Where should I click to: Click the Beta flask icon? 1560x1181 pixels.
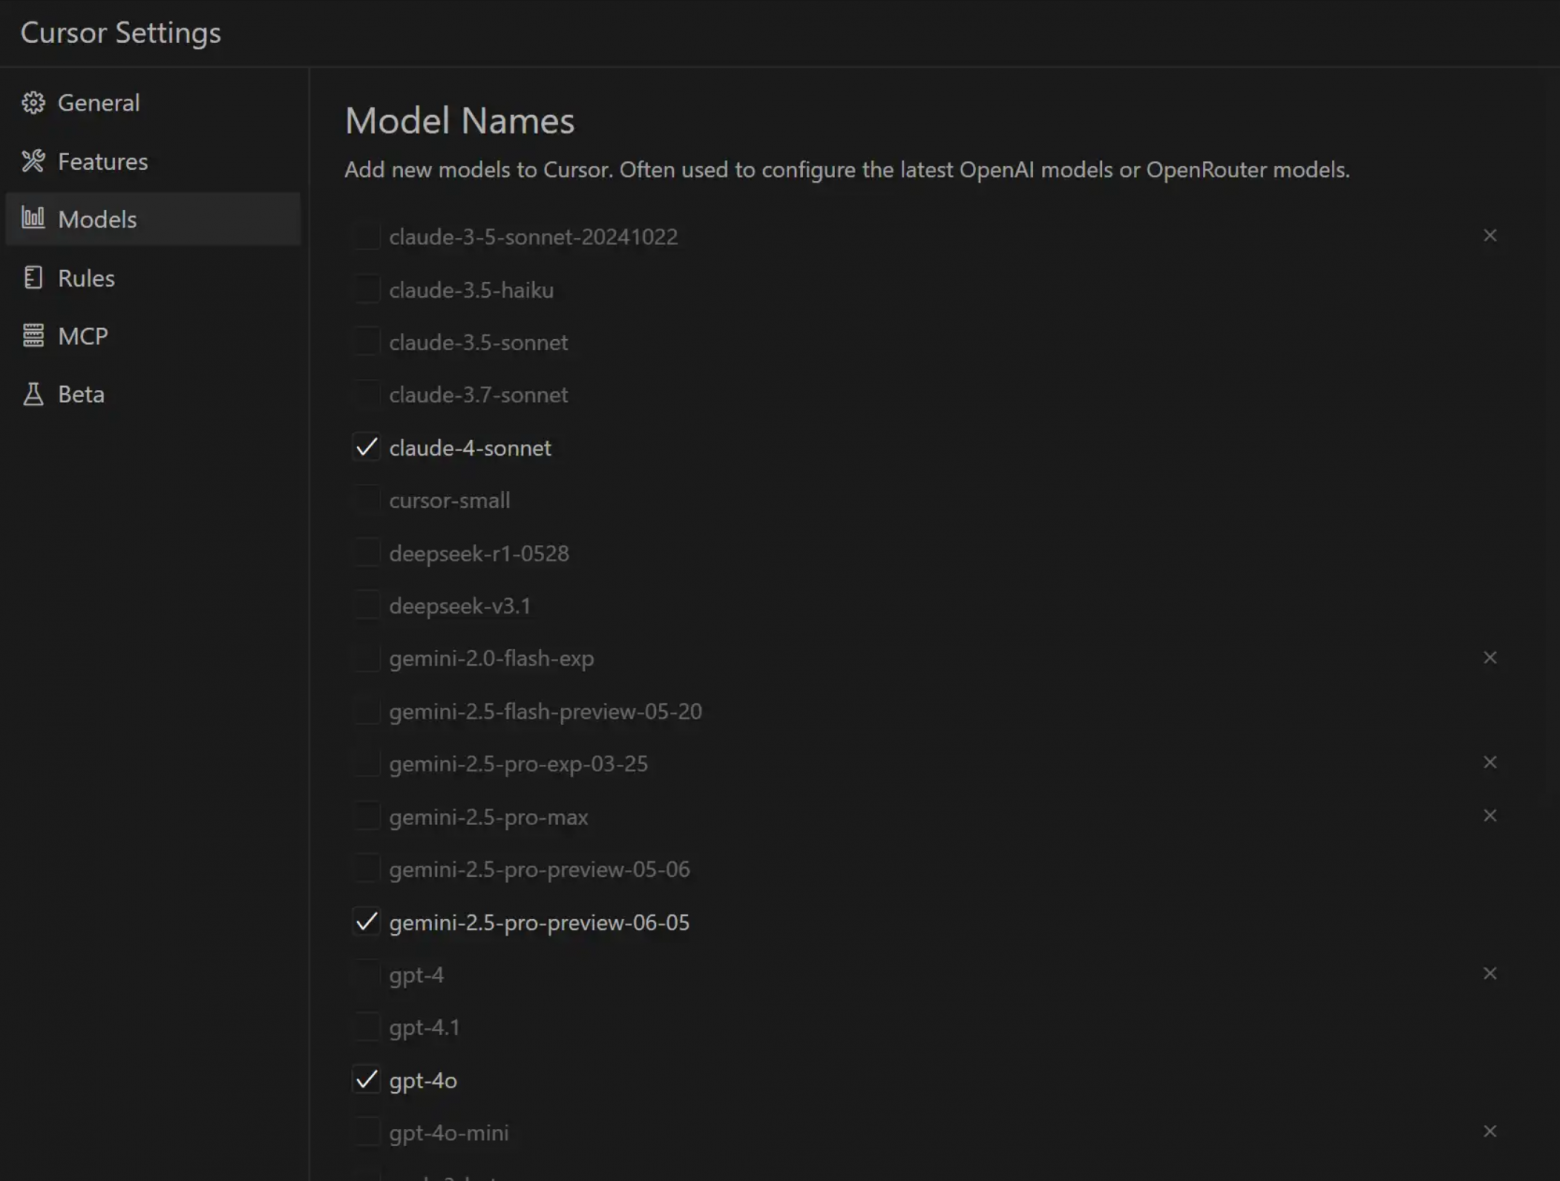(33, 394)
